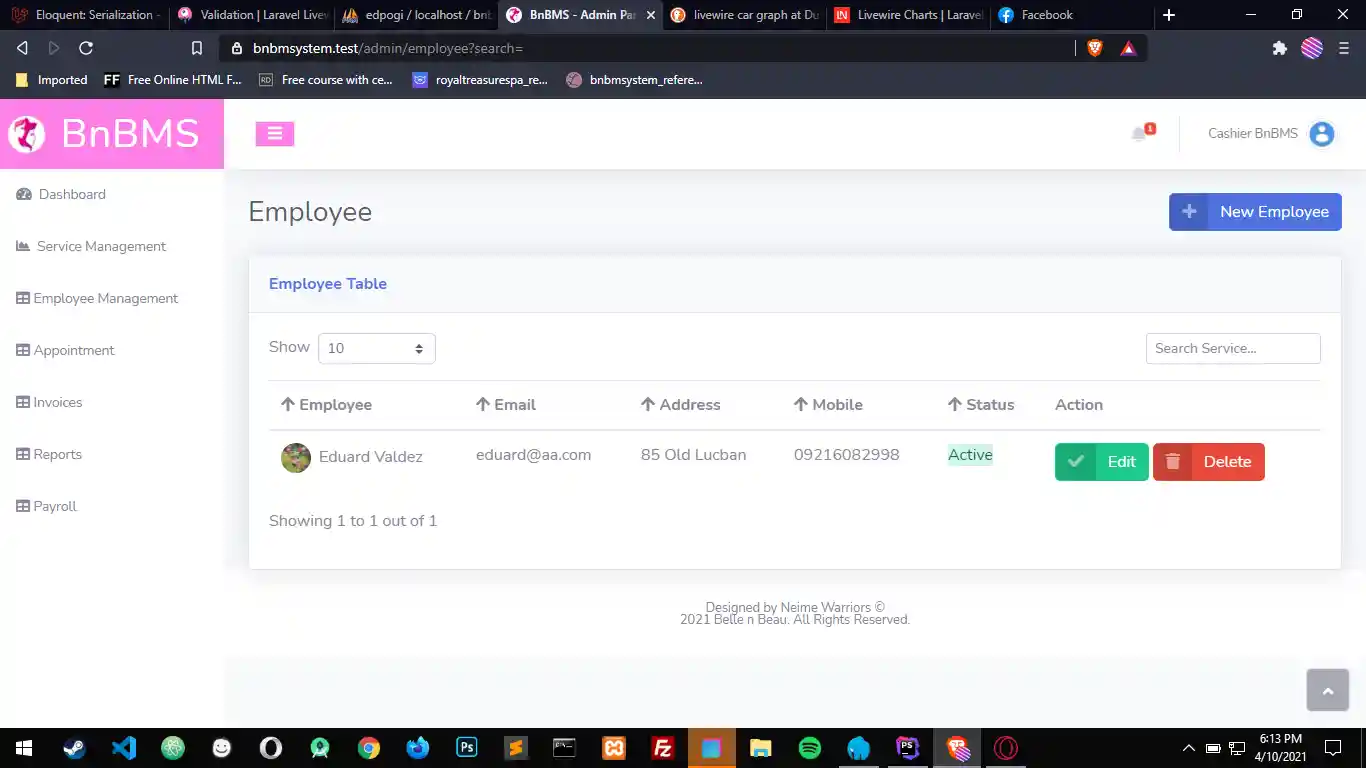This screenshot has height=768, width=1366.
Task: Open Employee Management in the sidebar
Action: (x=97, y=298)
